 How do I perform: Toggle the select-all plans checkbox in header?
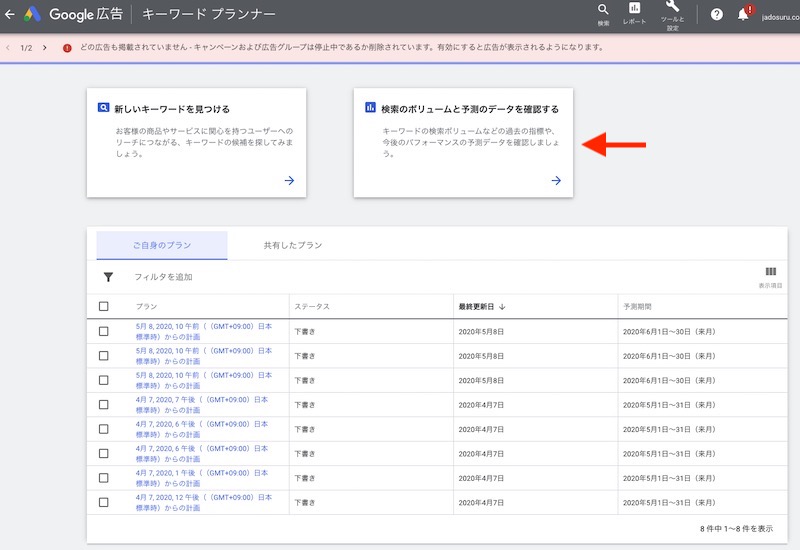[104, 306]
